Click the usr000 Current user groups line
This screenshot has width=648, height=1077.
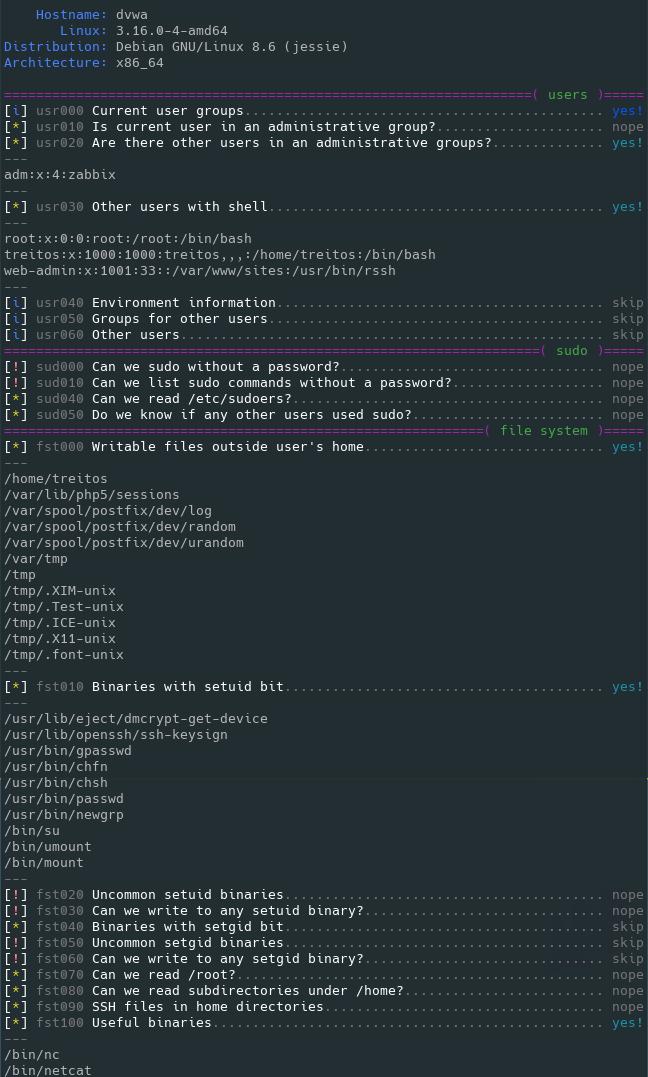[x=168, y=111]
